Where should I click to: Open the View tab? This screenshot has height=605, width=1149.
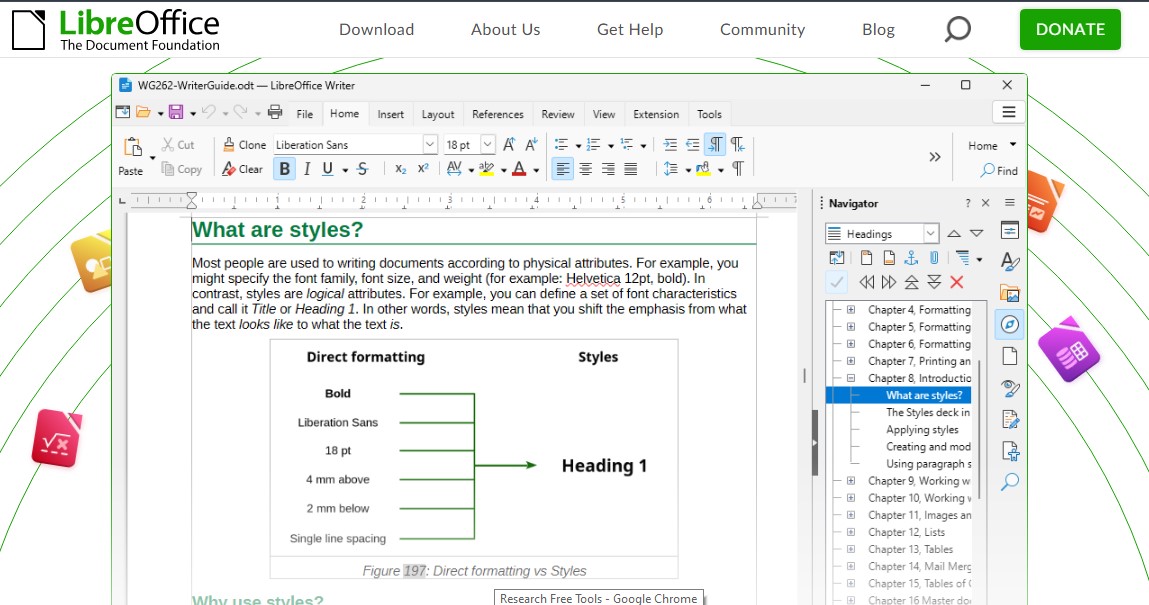(x=604, y=114)
